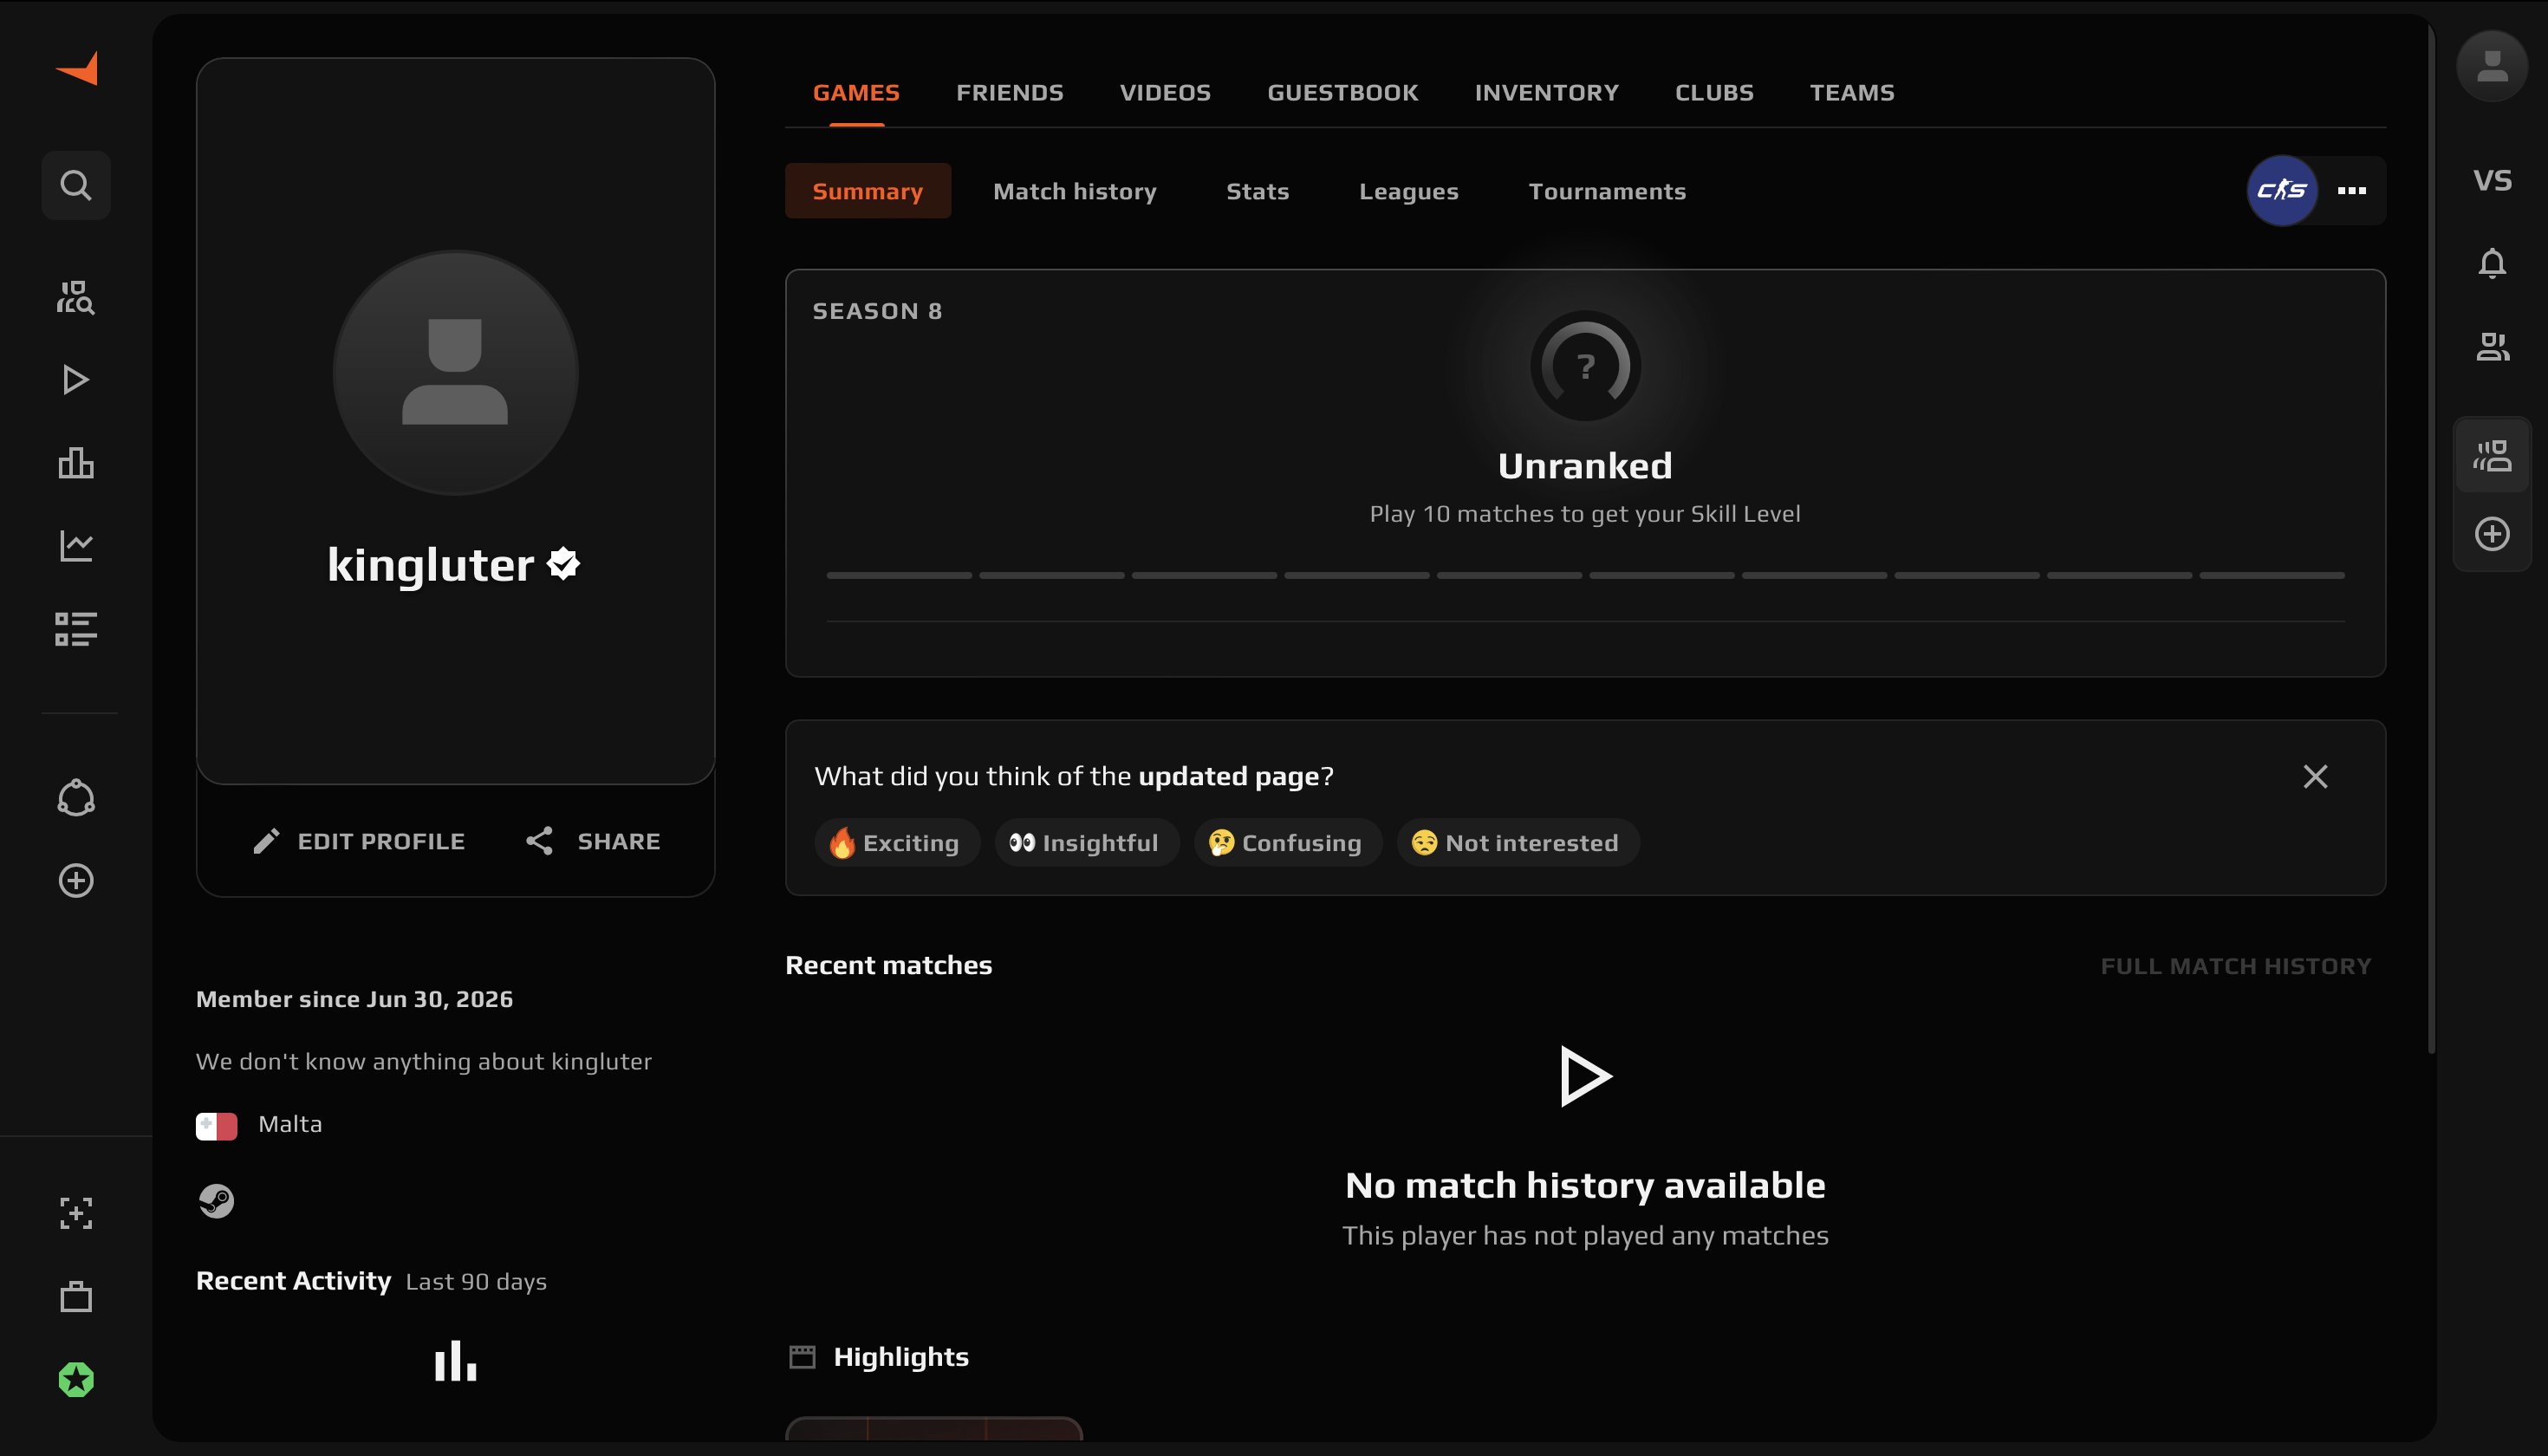The image size is (2548, 1456).
Task: Click the question-mark skill level icon
Action: point(1585,366)
